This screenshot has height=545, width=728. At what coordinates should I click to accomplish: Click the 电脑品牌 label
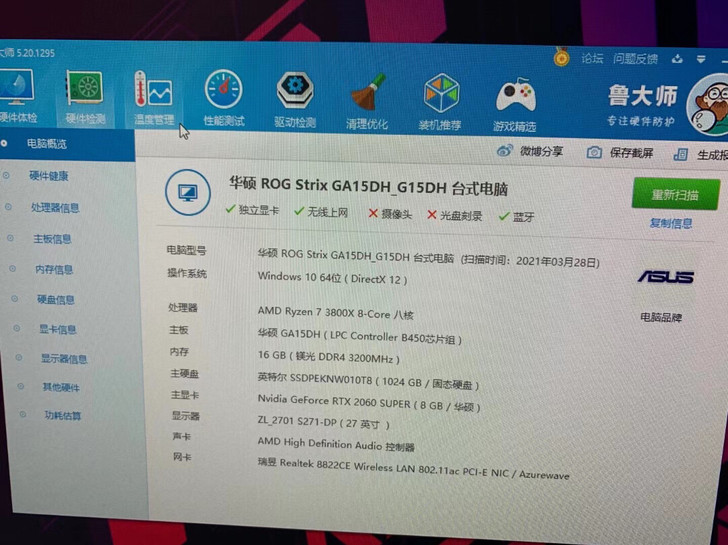click(x=661, y=318)
